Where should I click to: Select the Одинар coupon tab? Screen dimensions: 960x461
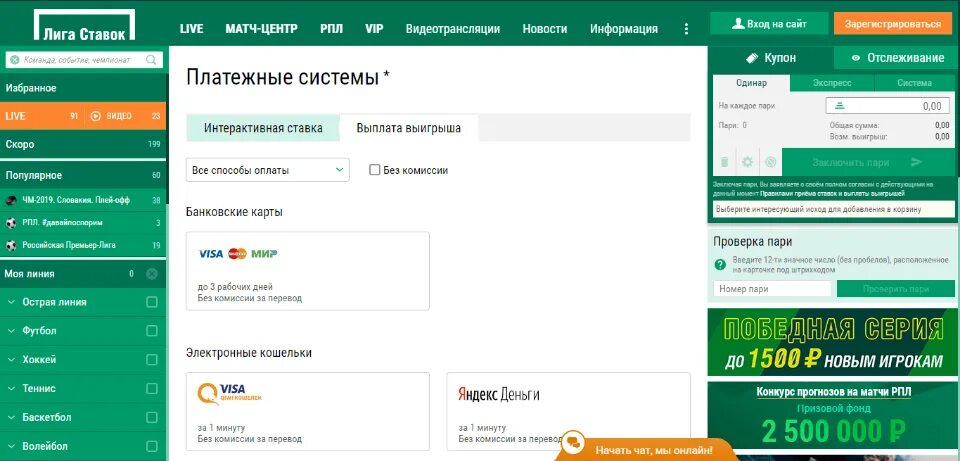pos(751,83)
